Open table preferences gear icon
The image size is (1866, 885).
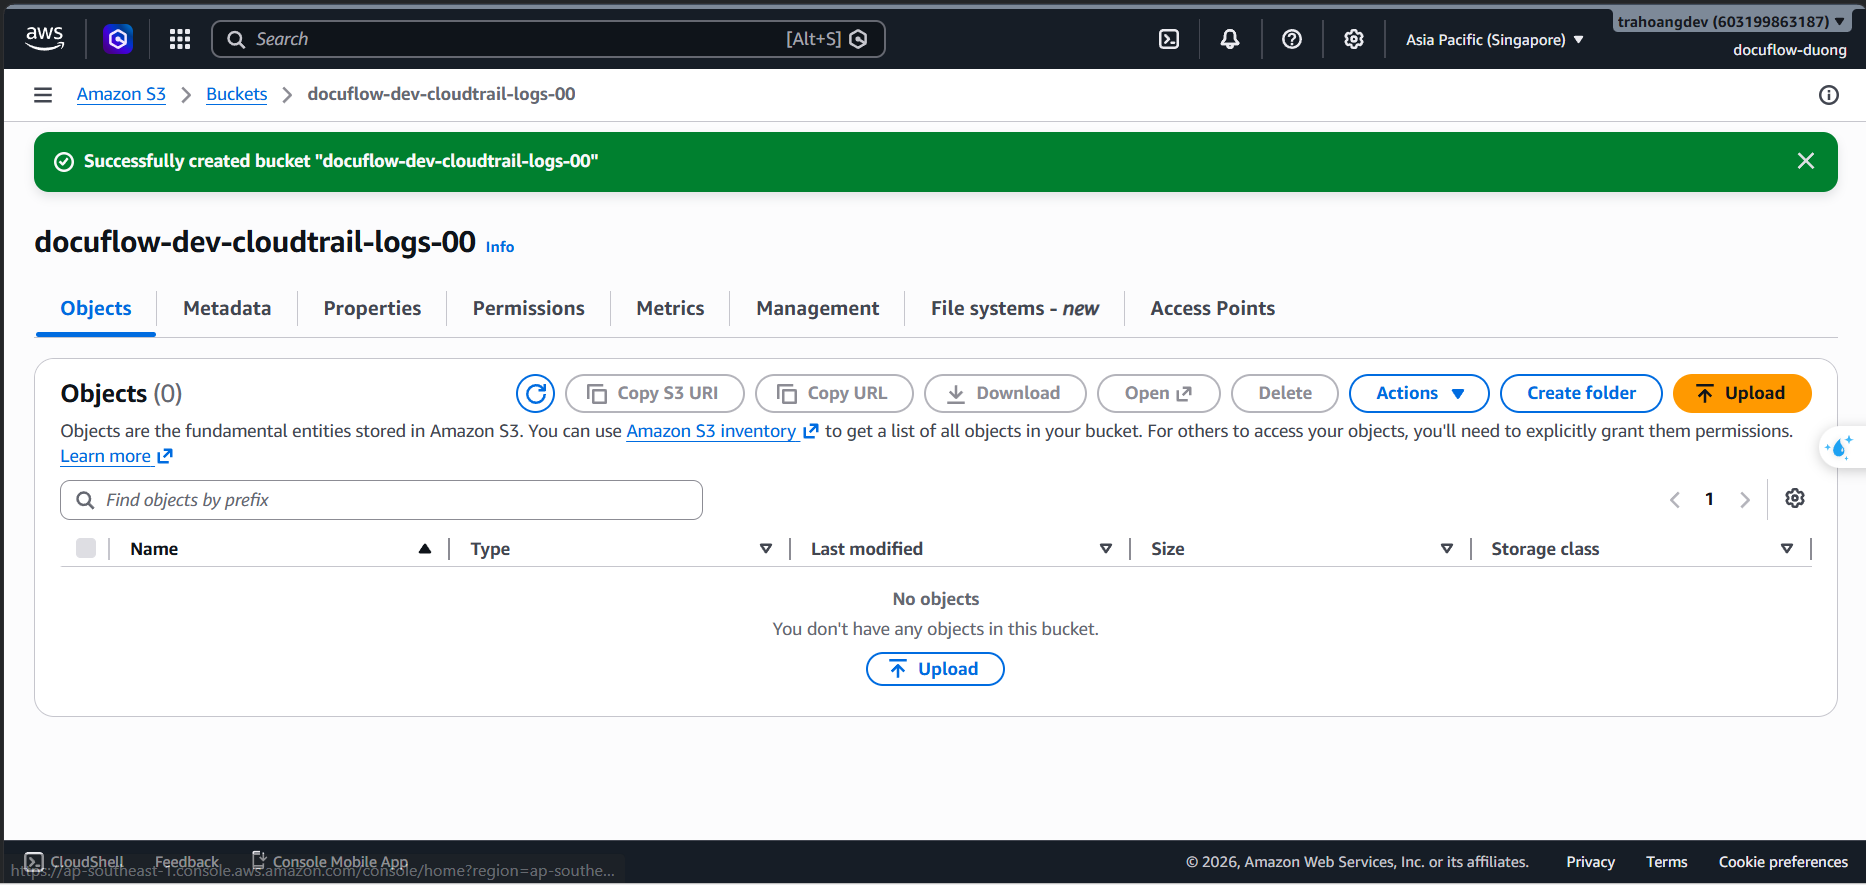pos(1795,498)
